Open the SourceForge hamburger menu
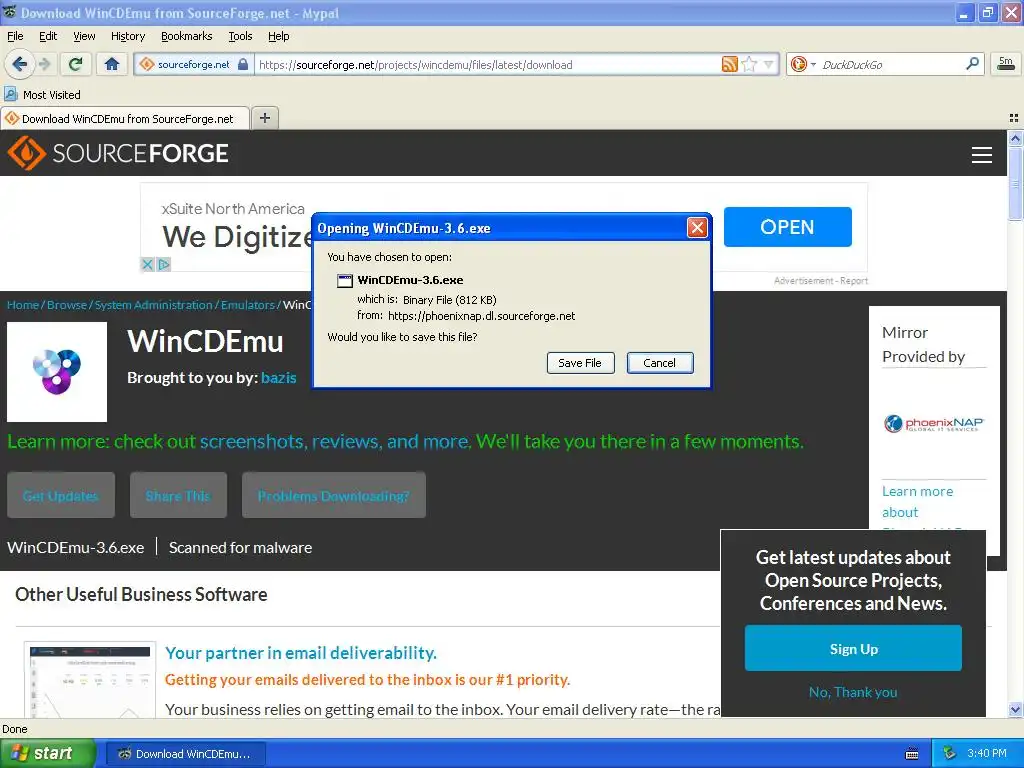Viewport: 1024px width, 768px height. coord(982,154)
